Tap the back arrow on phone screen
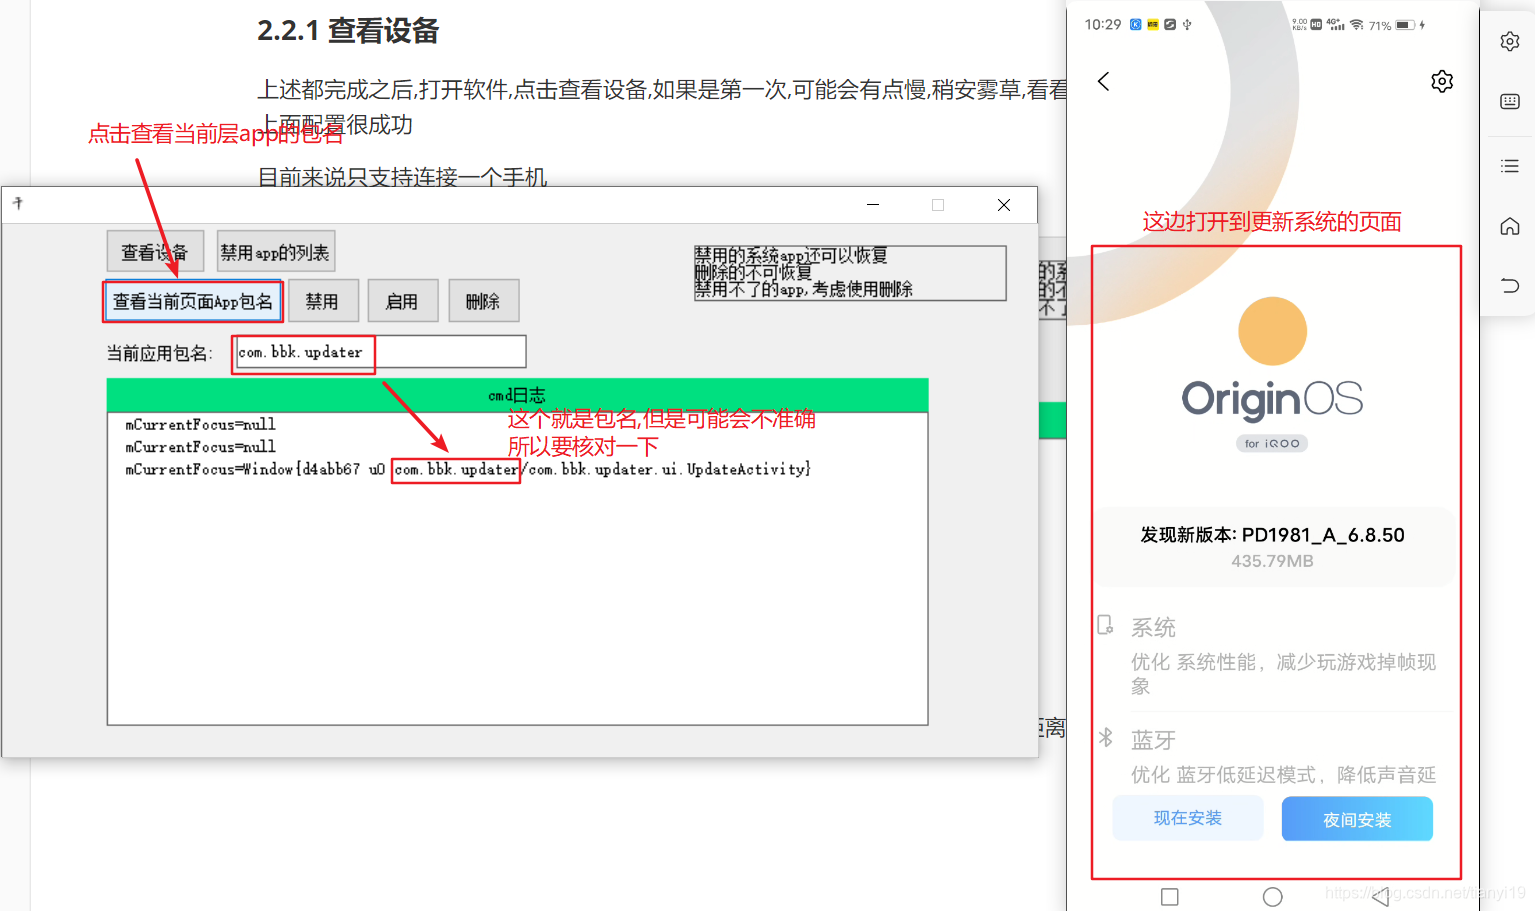The image size is (1535, 911). (x=1103, y=81)
